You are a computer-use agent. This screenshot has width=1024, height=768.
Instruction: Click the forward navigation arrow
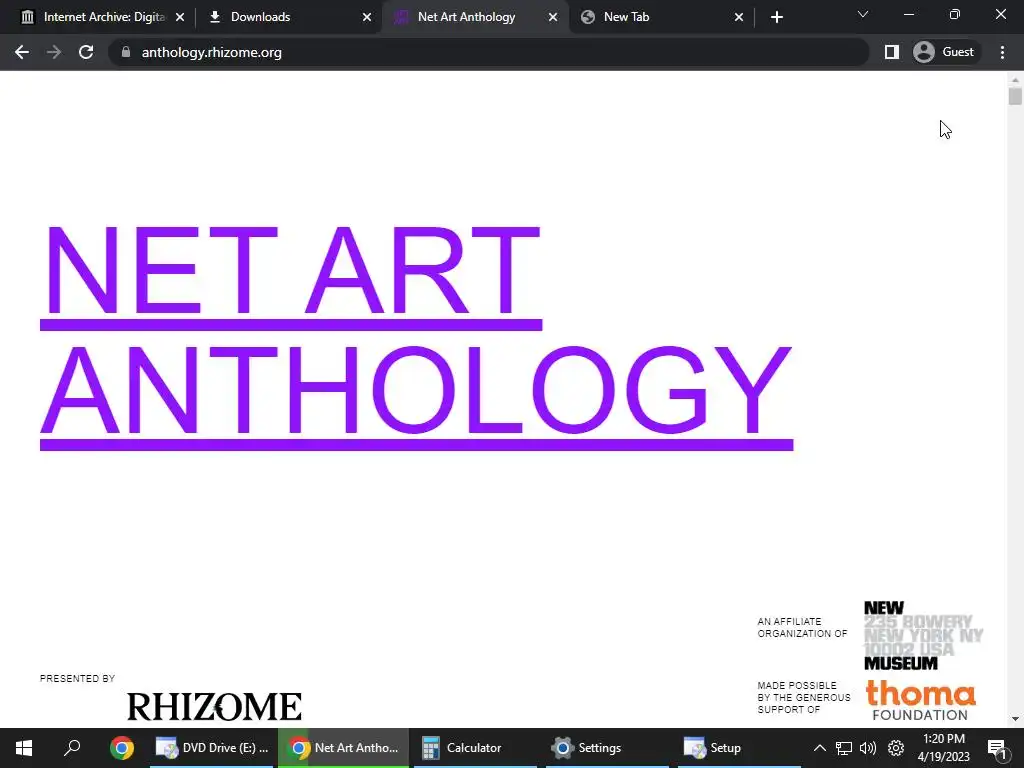tap(54, 52)
